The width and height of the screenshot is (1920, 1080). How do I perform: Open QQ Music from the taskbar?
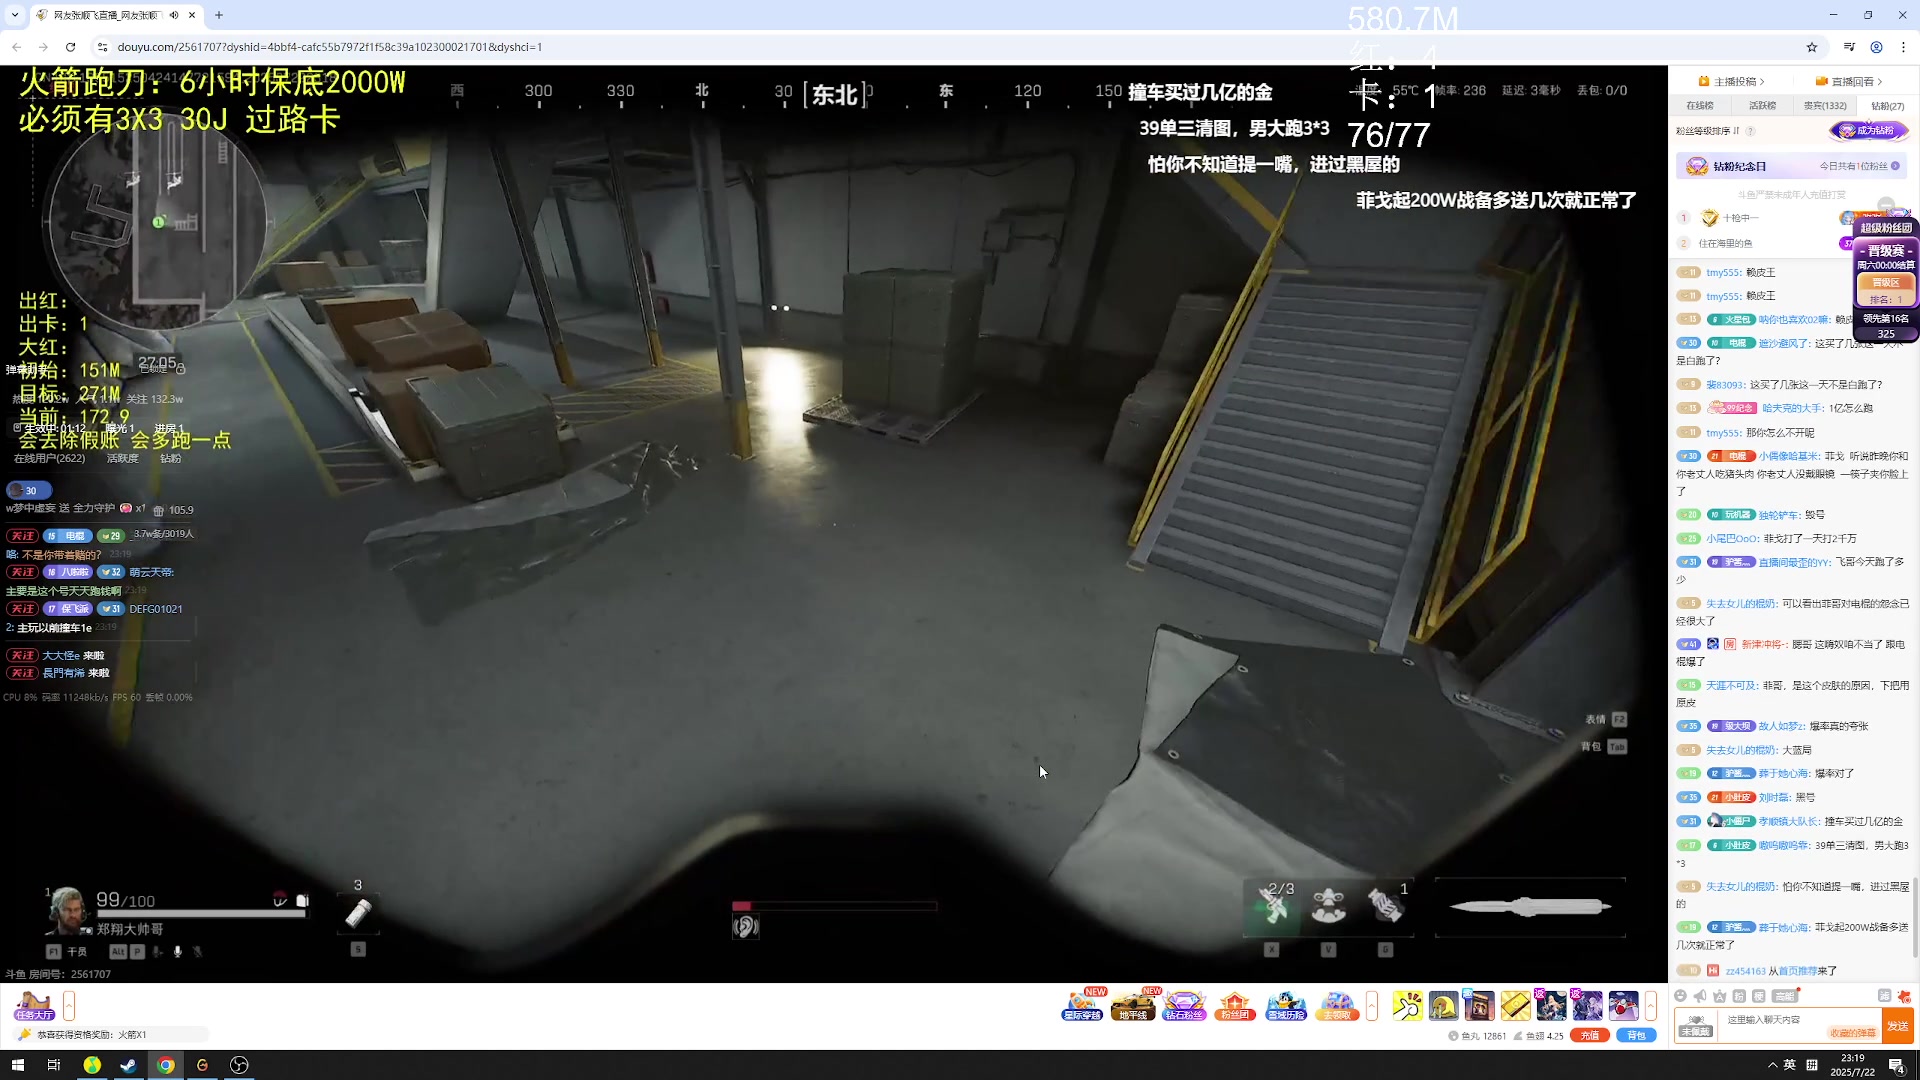click(x=92, y=1065)
